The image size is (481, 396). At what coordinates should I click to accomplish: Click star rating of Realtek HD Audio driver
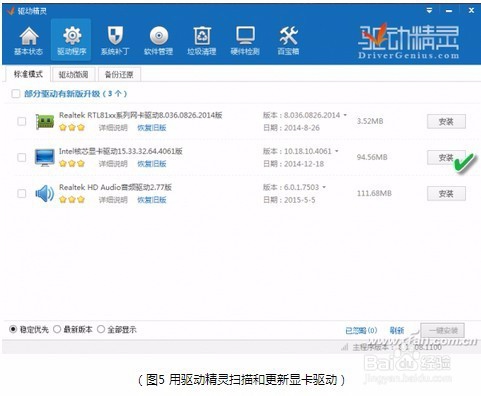pos(72,200)
